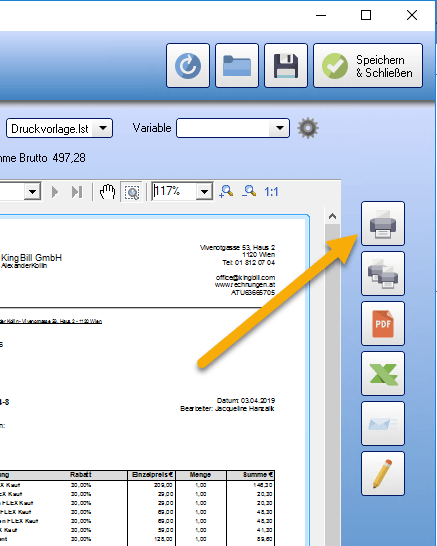
Task: Open settings via the gear icon
Action: [x=308, y=128]
